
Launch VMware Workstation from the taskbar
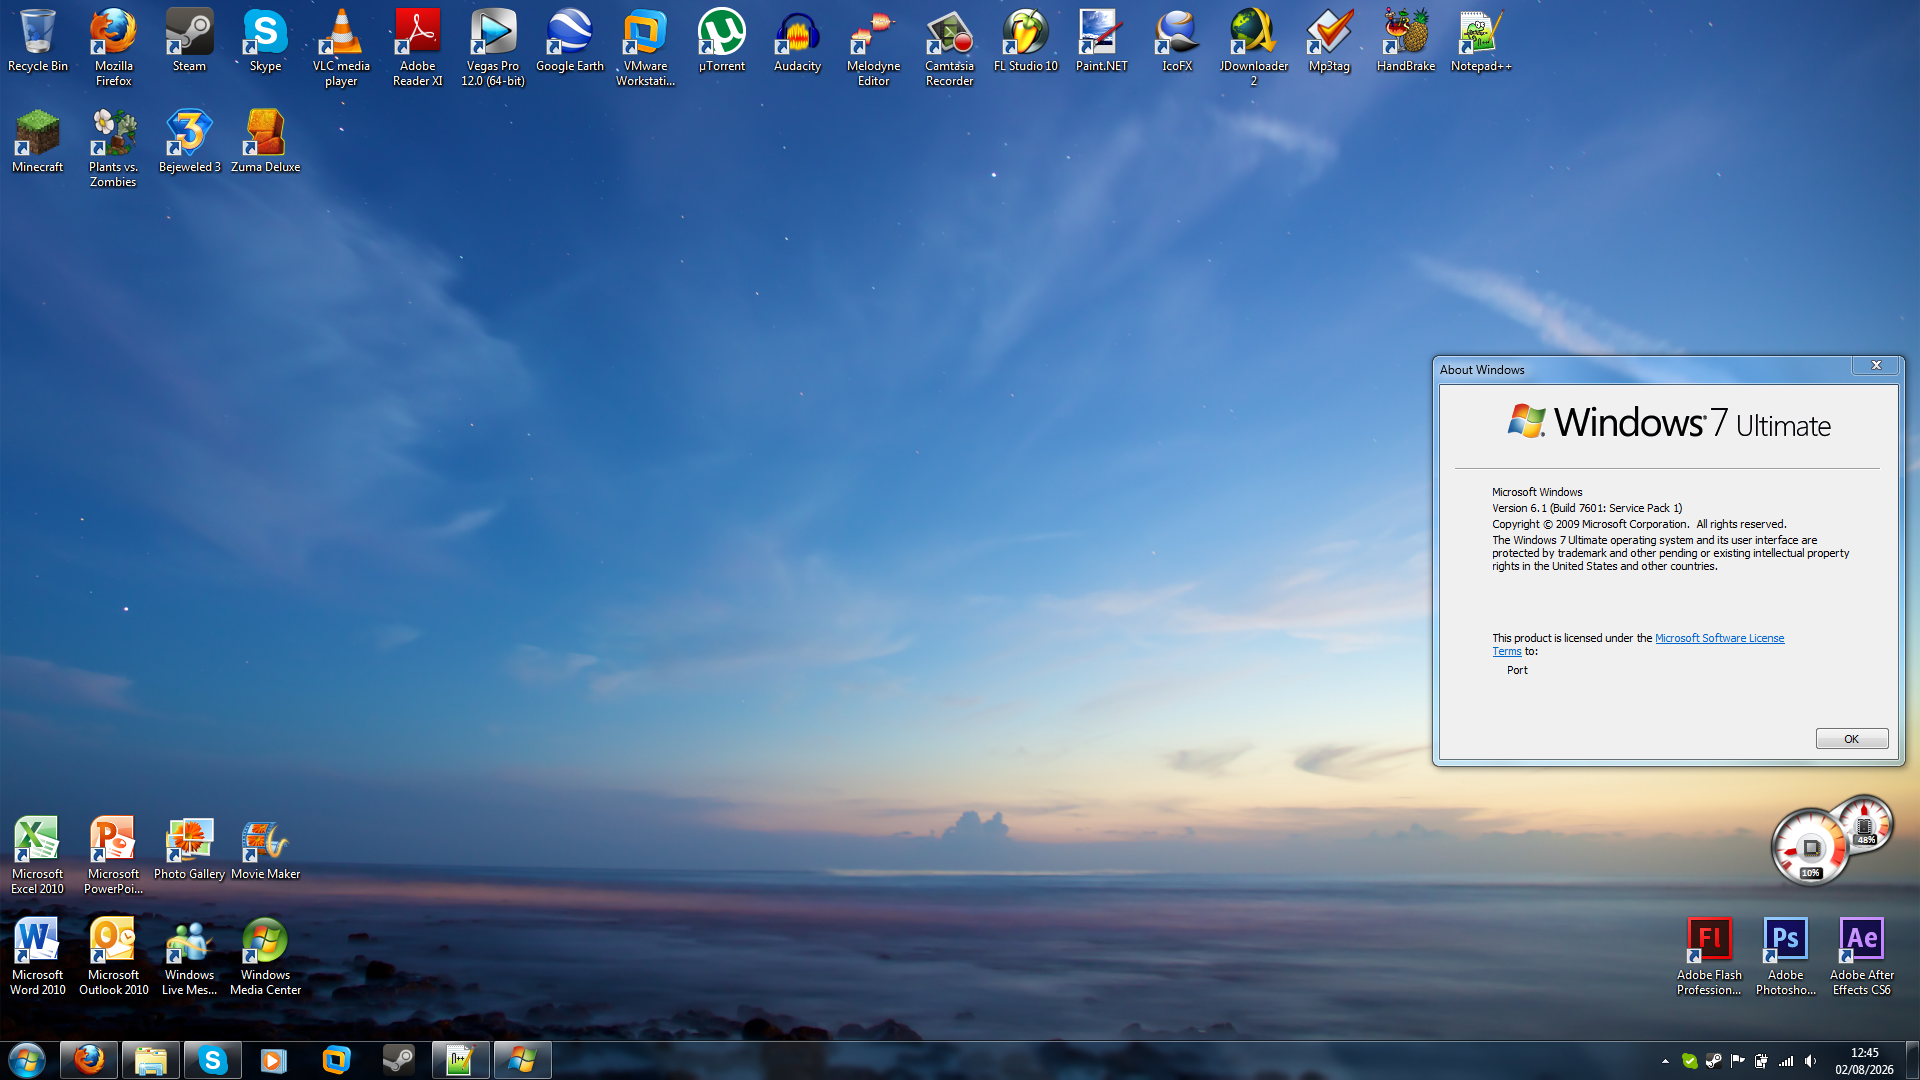click(x=337, y=1060)
